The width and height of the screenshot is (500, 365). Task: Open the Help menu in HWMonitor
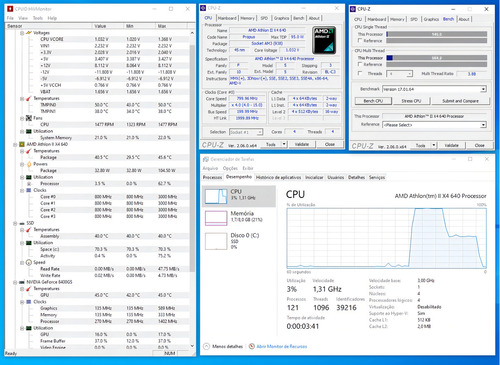click(x=52, y=18)
